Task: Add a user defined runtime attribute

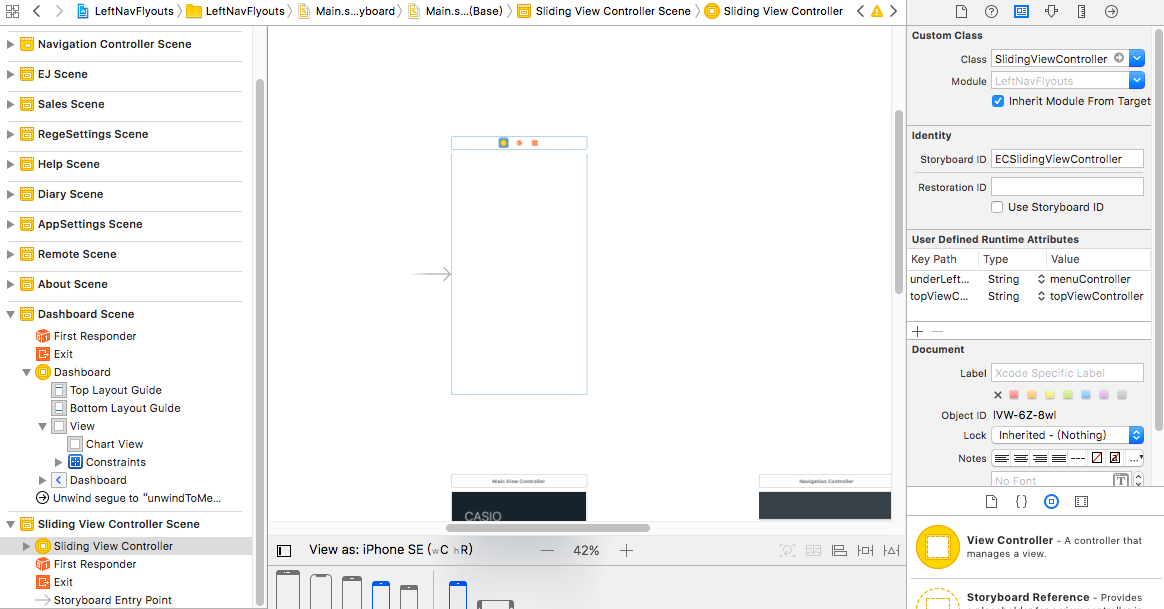Action: click(x=917, y=331)
